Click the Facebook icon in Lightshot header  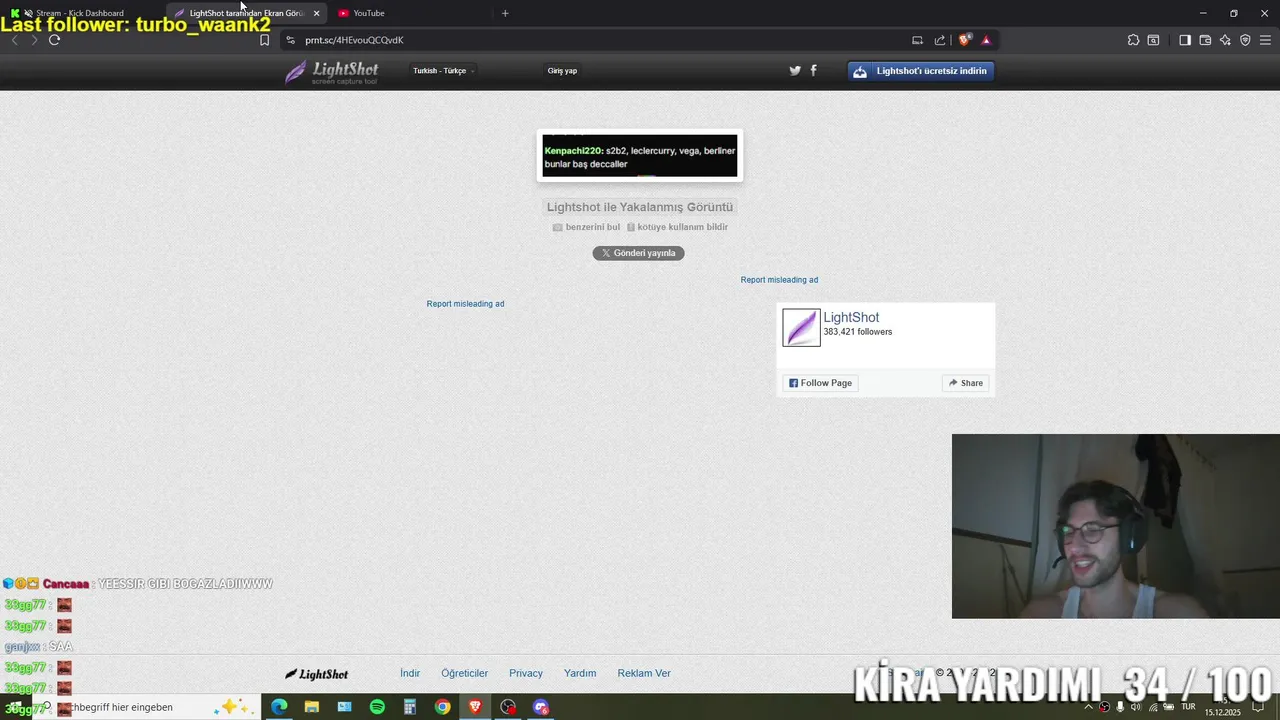(813, 70)
